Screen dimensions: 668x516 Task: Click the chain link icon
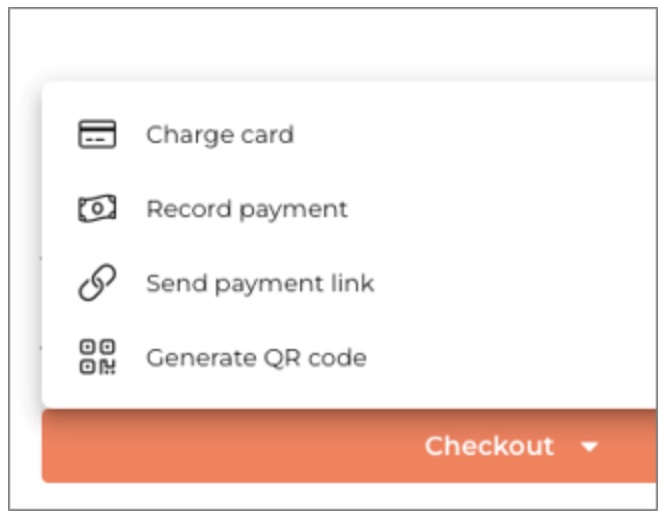point(97,283)
